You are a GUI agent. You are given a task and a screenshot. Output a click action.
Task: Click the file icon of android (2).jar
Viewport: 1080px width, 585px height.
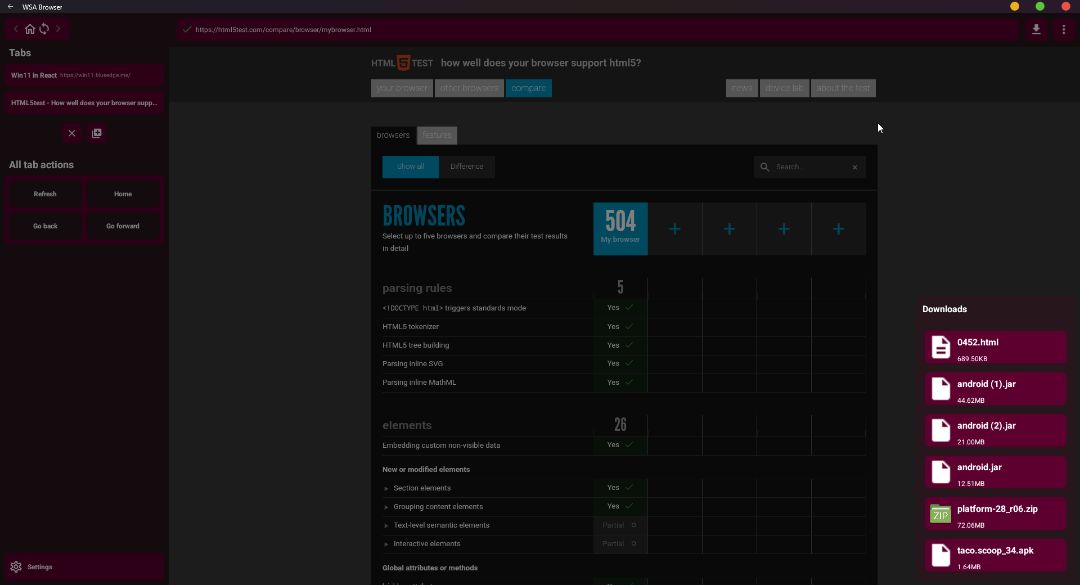click(x=940, y=431)
